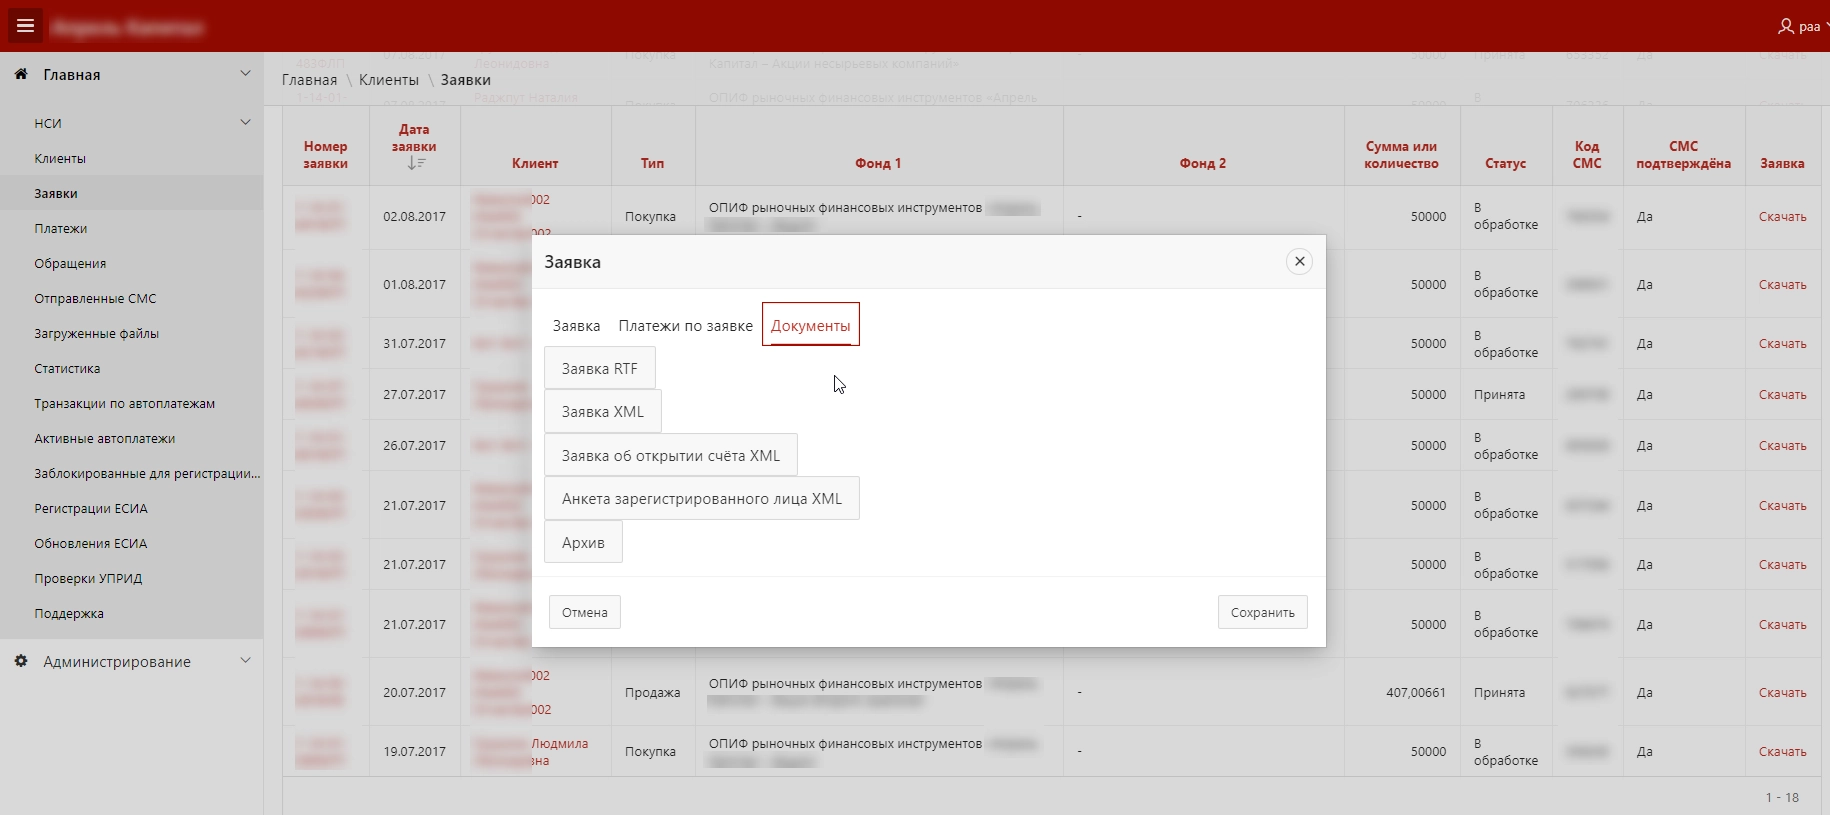1830x815 pixels.
Task: Switch to Платежи по заявке tab
Action: coord(685,326)
